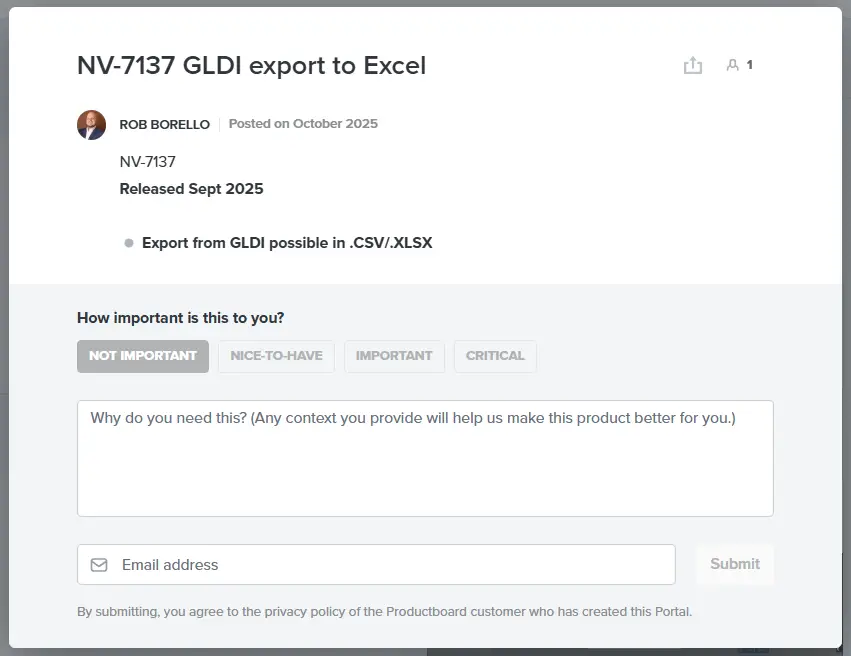Image resolution: width=851 pixels, height=656 pixels.
Task: Click the follower count number 1
Action: point(750,65)
